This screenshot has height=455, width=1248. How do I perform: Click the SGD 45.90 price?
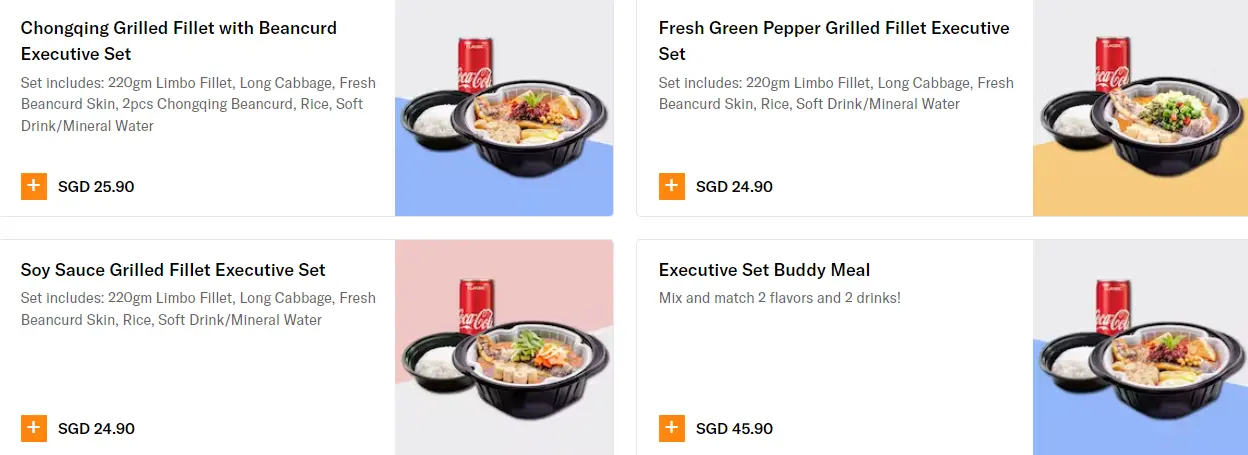coord(734,428)
